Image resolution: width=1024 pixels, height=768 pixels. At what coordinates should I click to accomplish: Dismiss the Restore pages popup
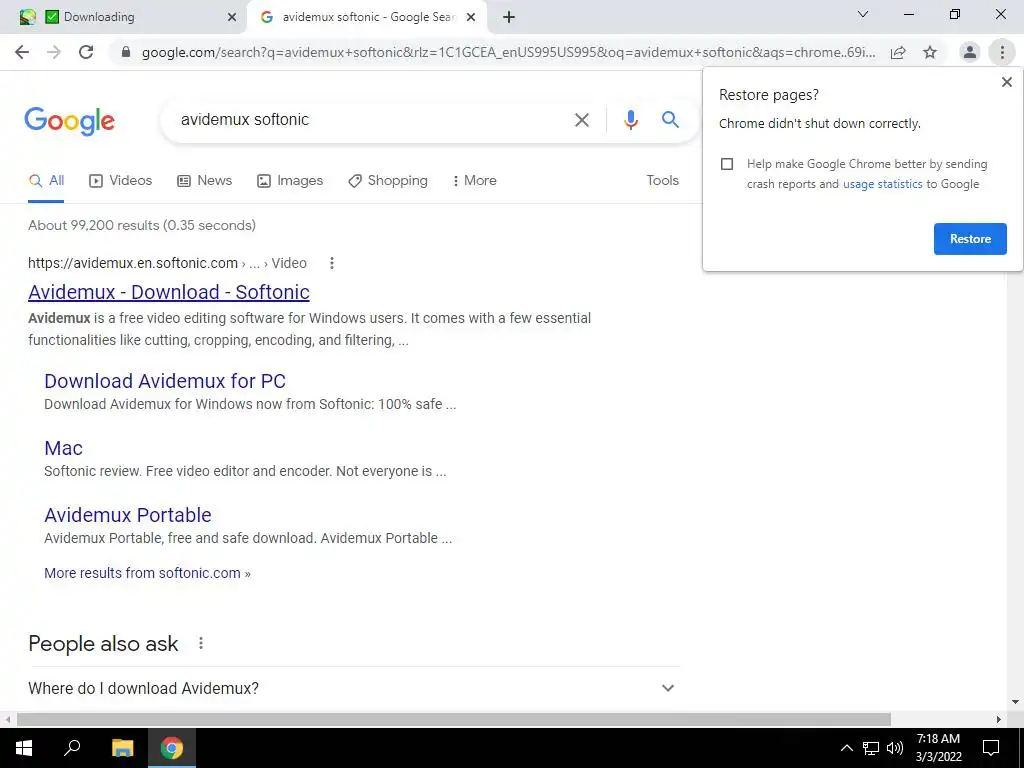point(1006,82)
